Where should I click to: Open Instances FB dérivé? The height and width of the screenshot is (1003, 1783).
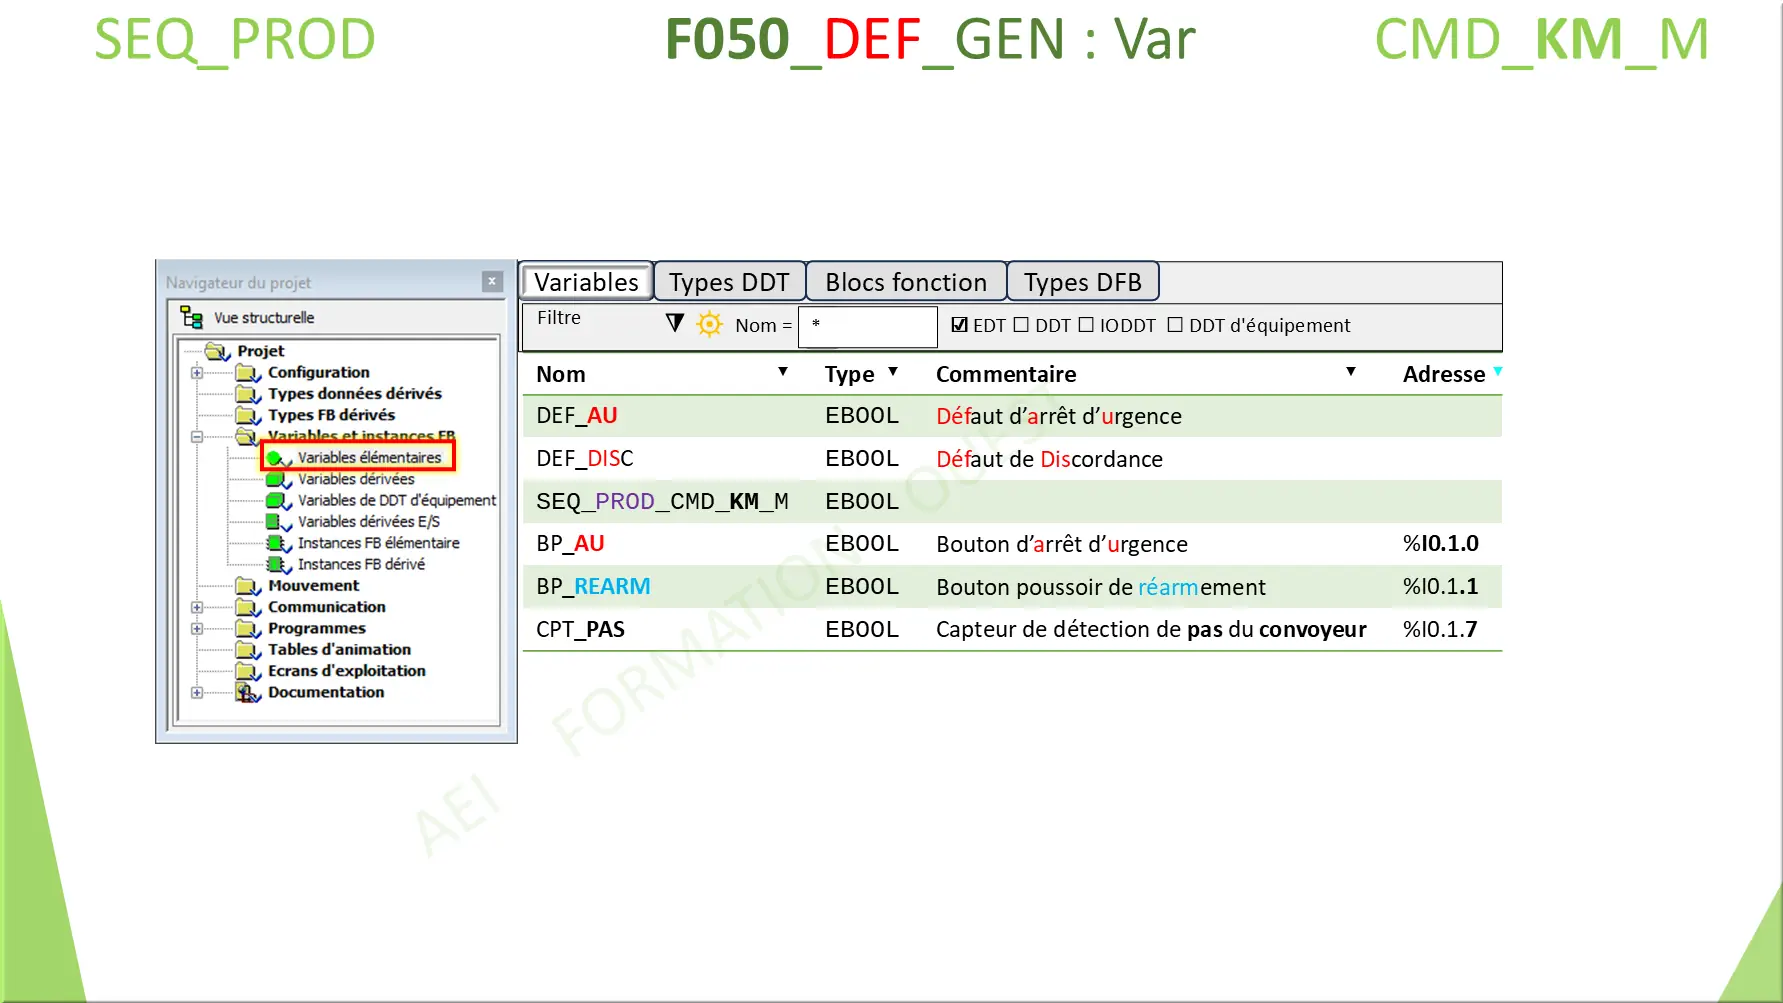coord(277,564)
